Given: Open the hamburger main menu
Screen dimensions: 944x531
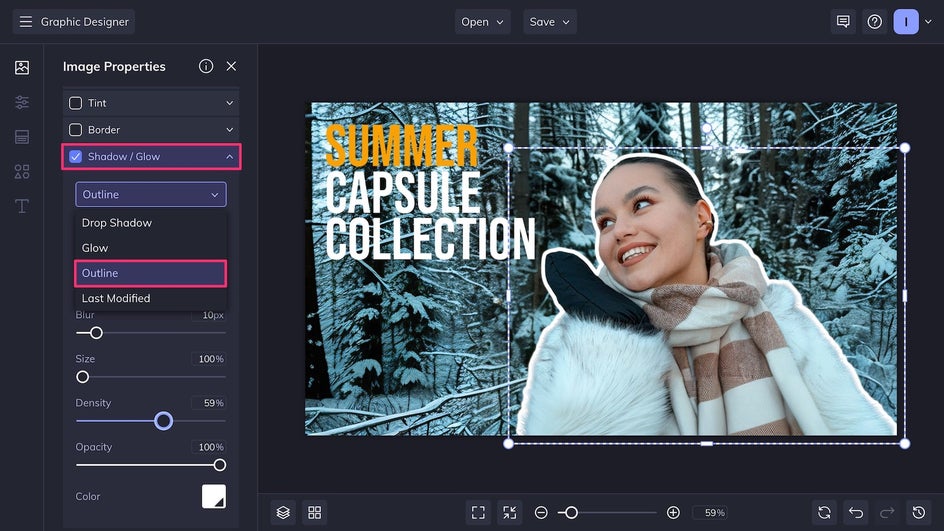Looking at the screenshot, I should tap(25, 22).
